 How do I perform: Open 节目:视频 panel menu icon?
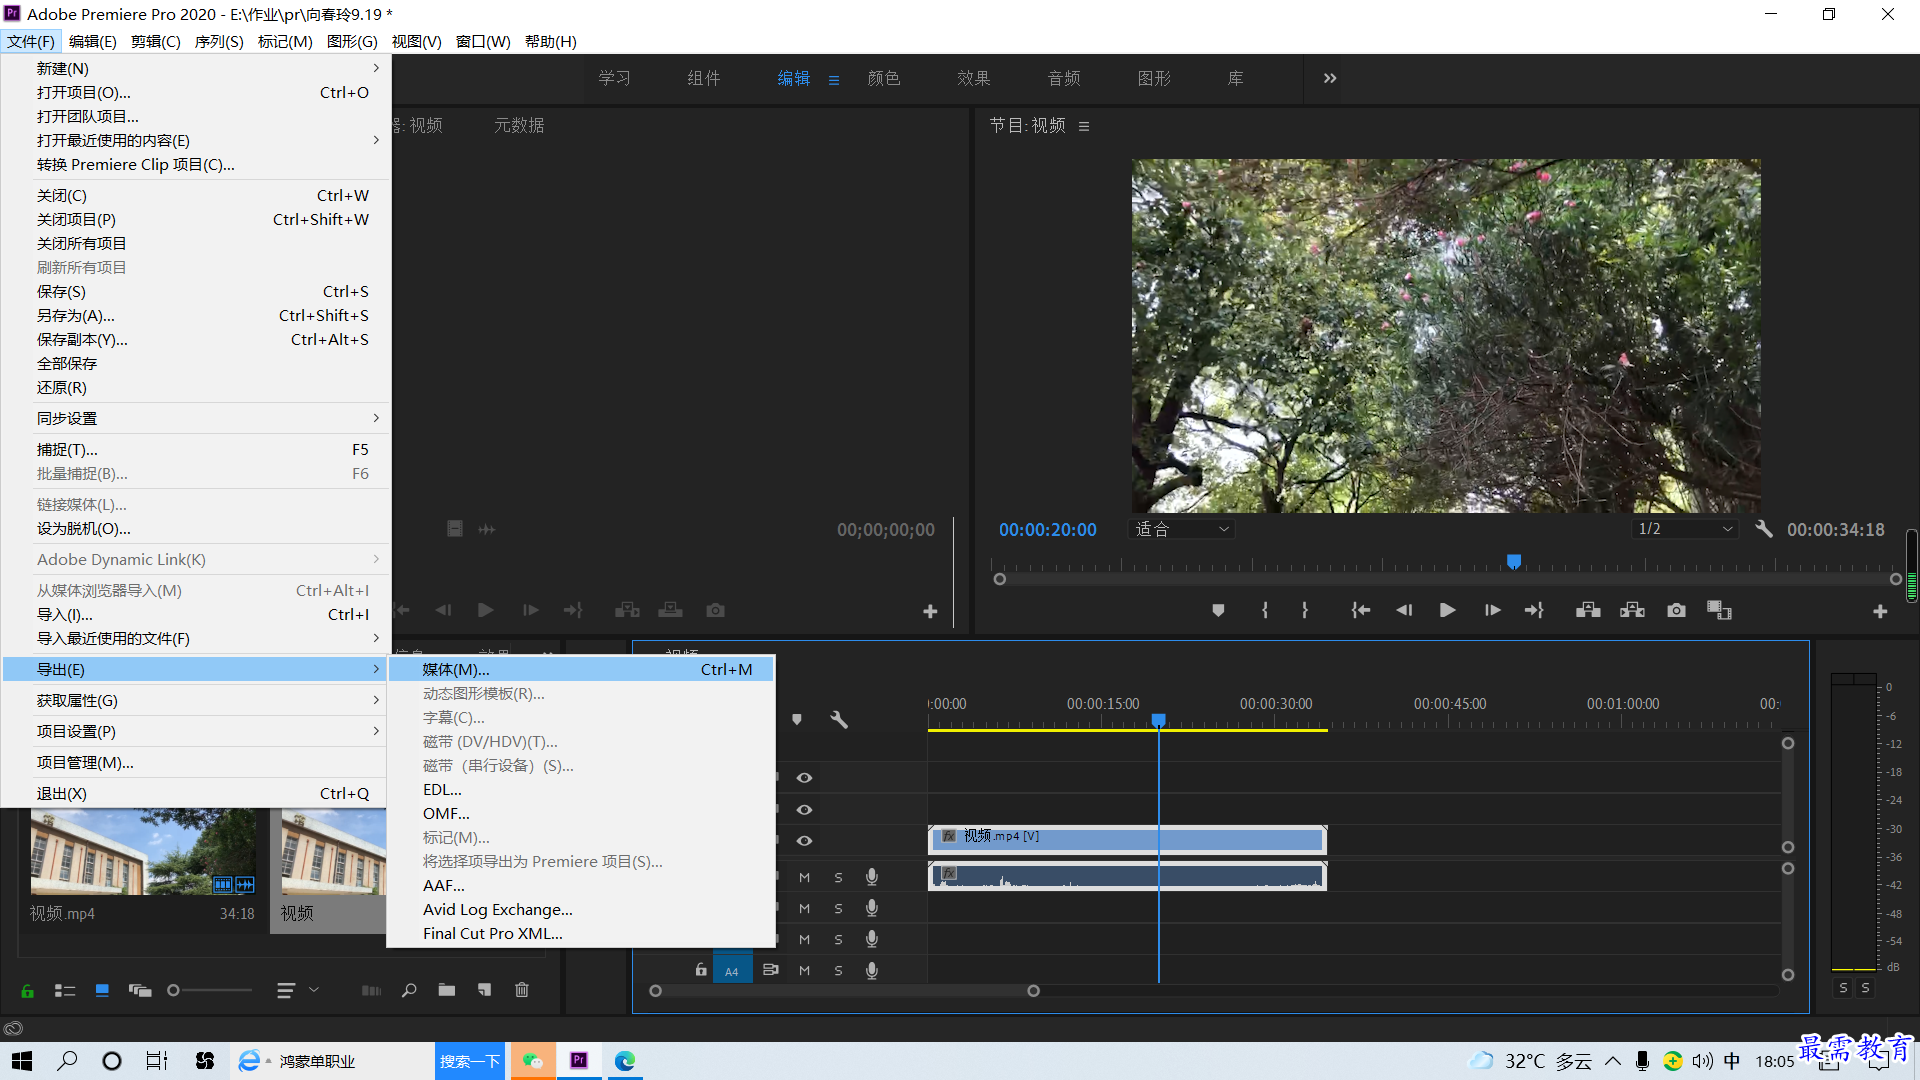(1084, 126)
